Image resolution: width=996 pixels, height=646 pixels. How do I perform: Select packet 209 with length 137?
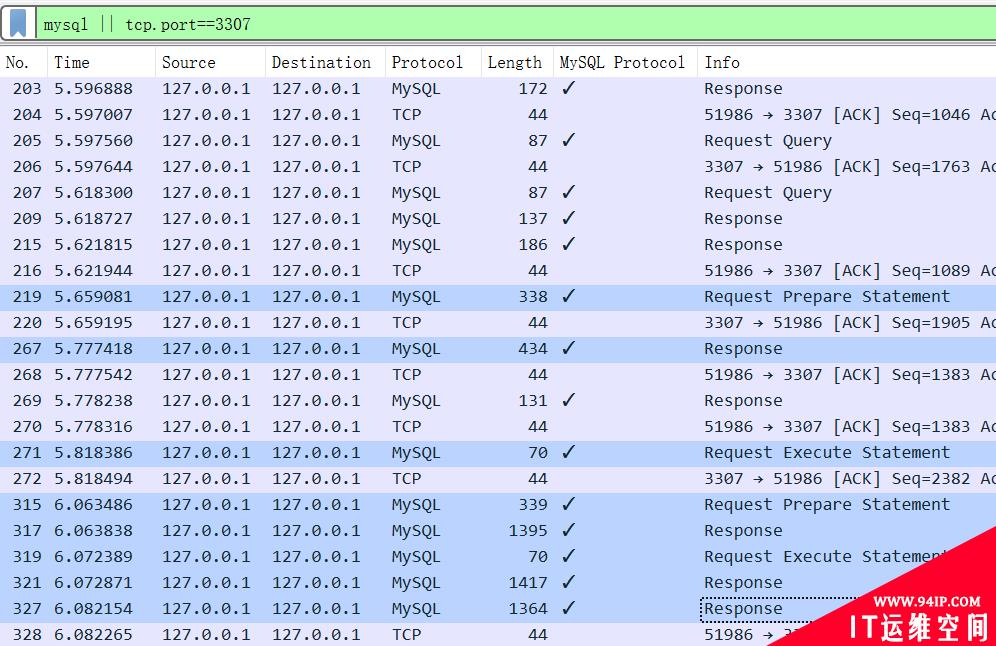(x=498, y=219)
